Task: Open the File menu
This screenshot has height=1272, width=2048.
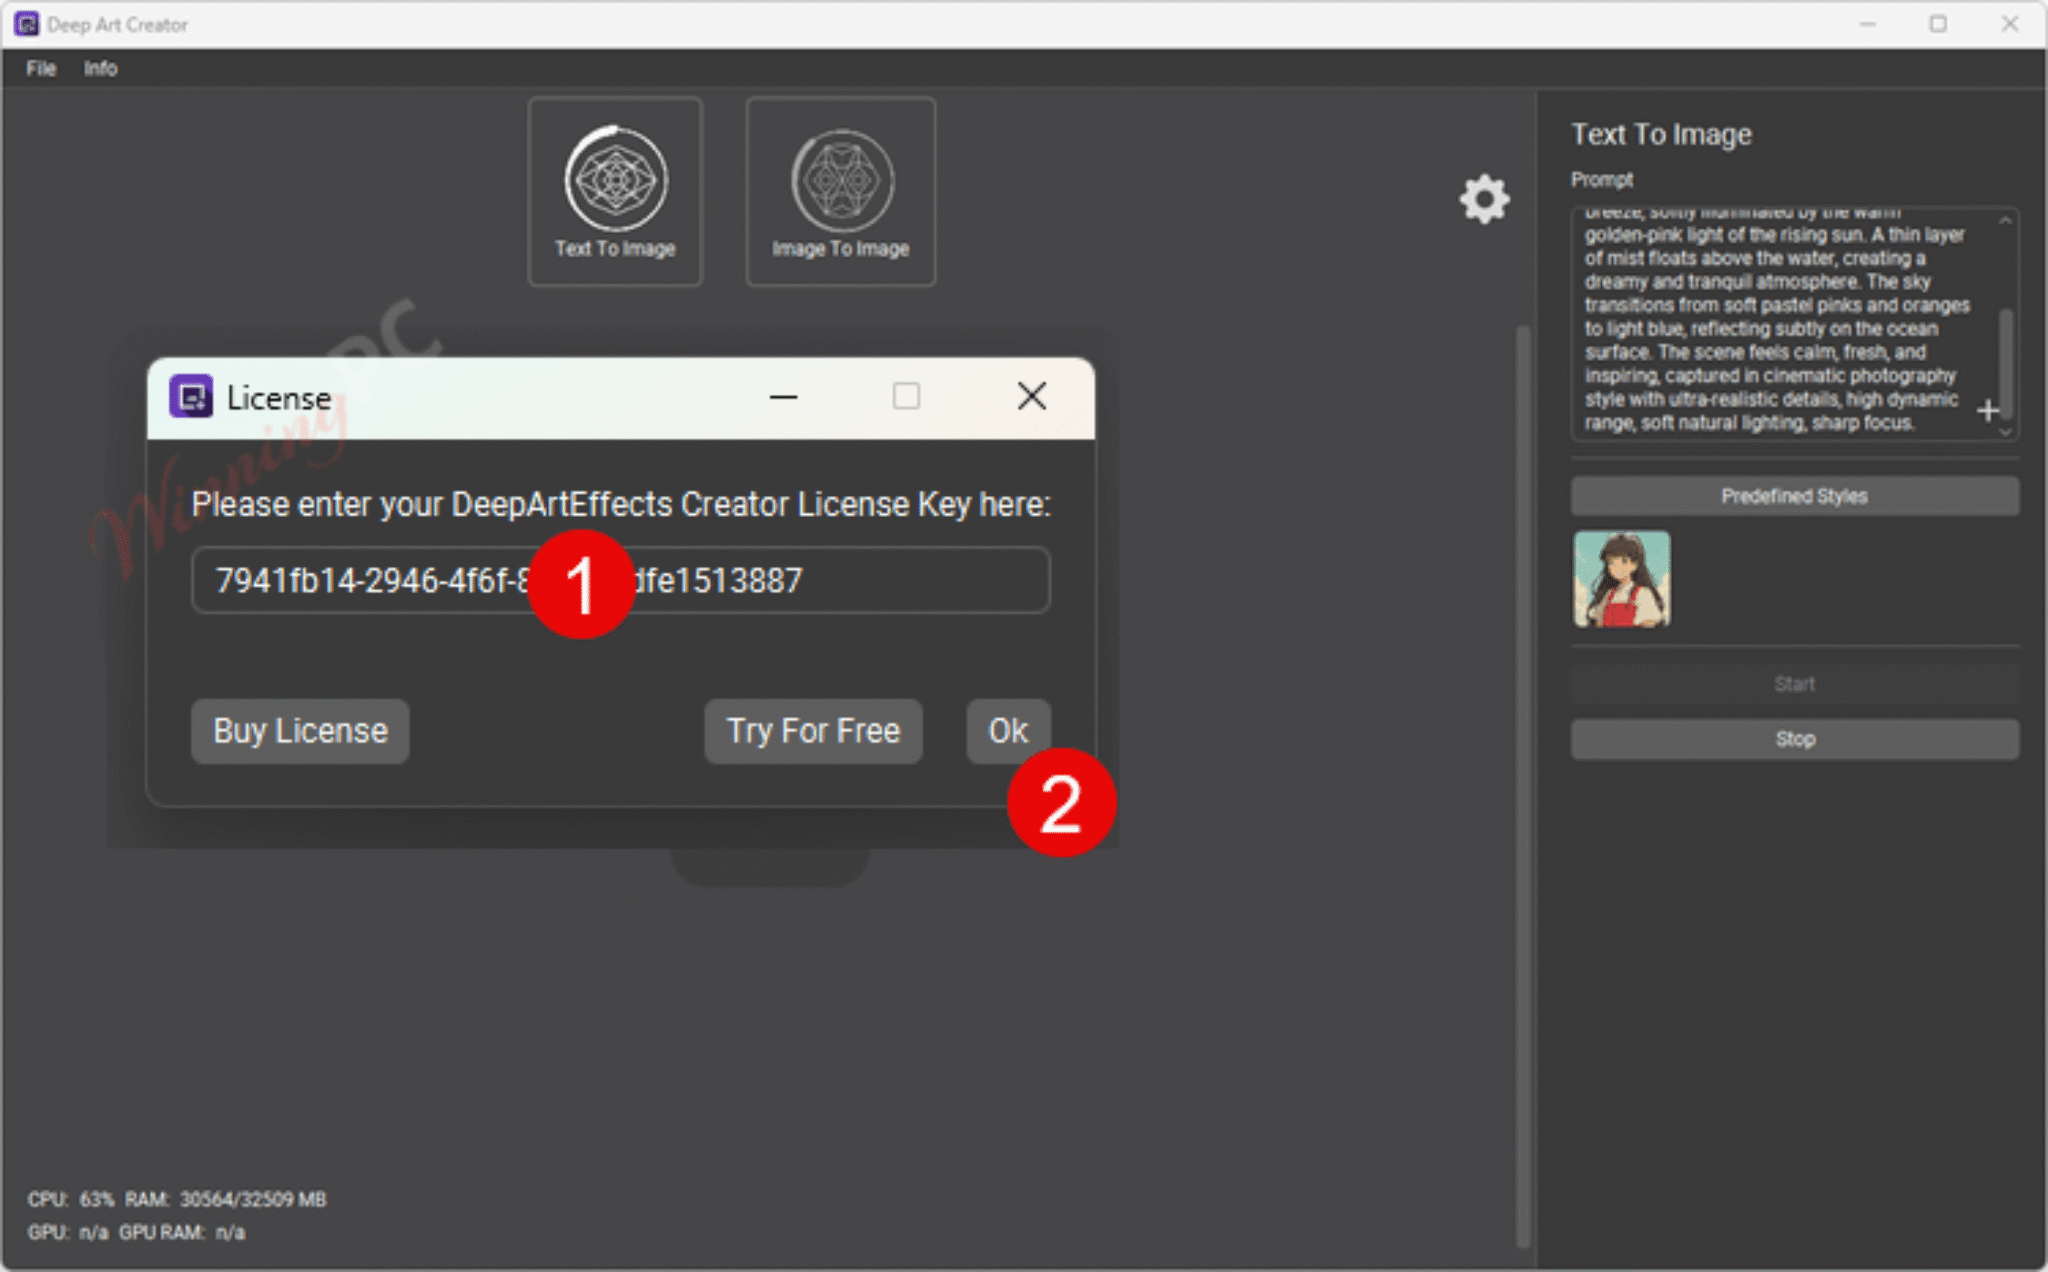Action: [x=41, y=68]
